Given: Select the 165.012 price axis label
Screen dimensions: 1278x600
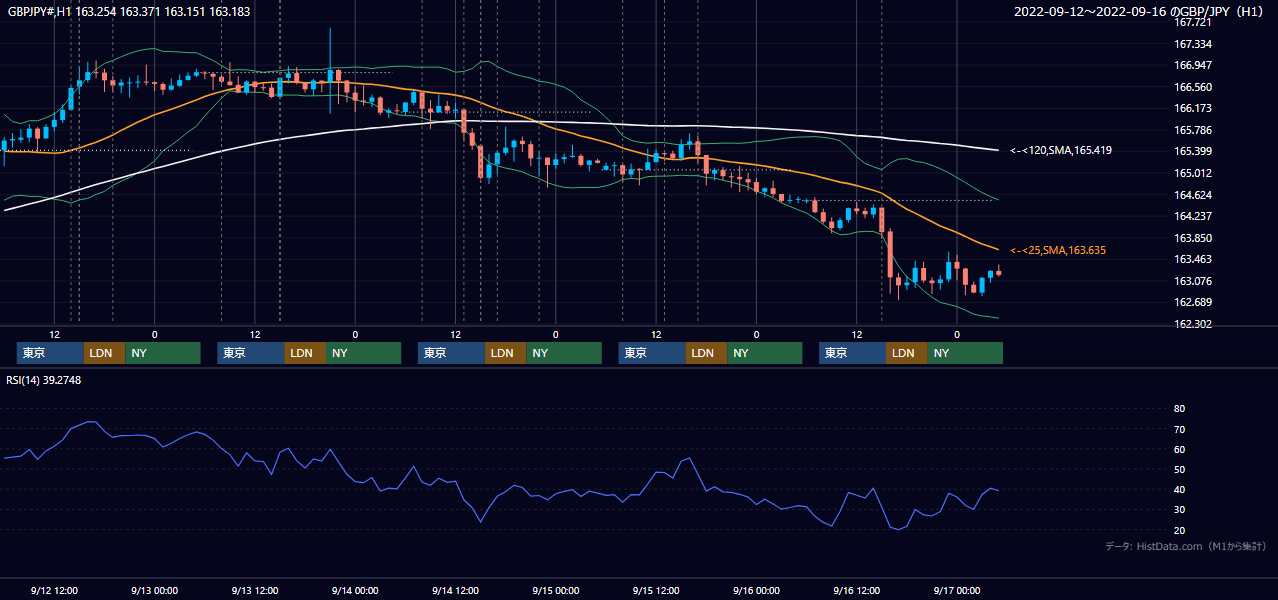Looking at the screenshot, I should (1192, 173).
